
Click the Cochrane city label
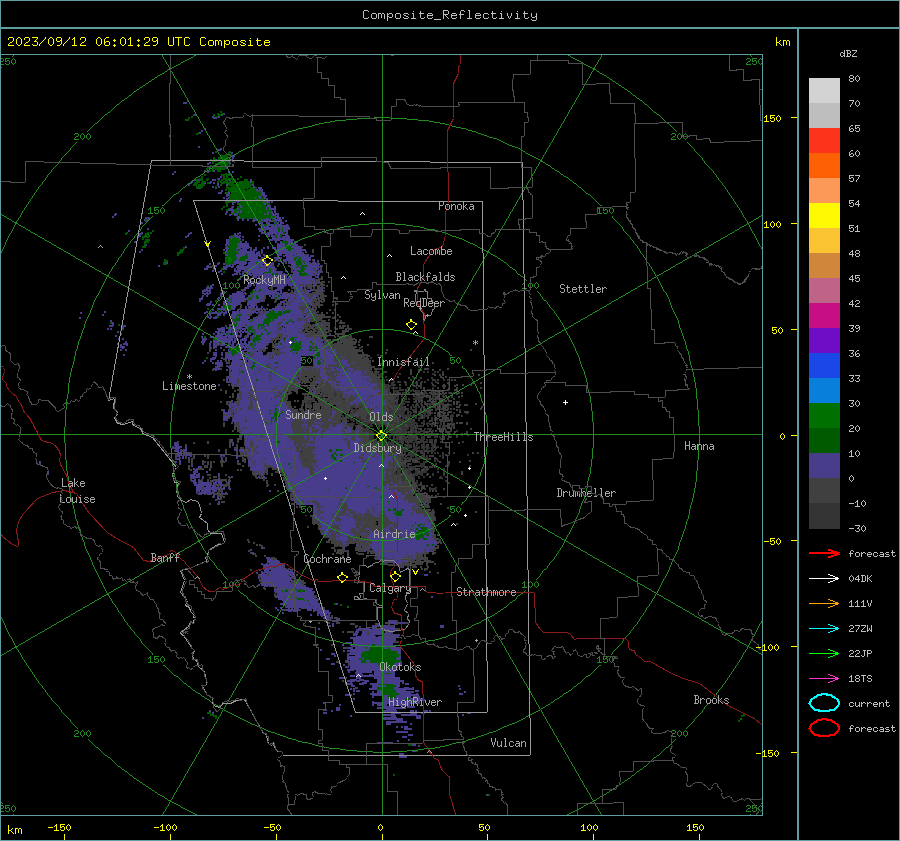[327, 559]
